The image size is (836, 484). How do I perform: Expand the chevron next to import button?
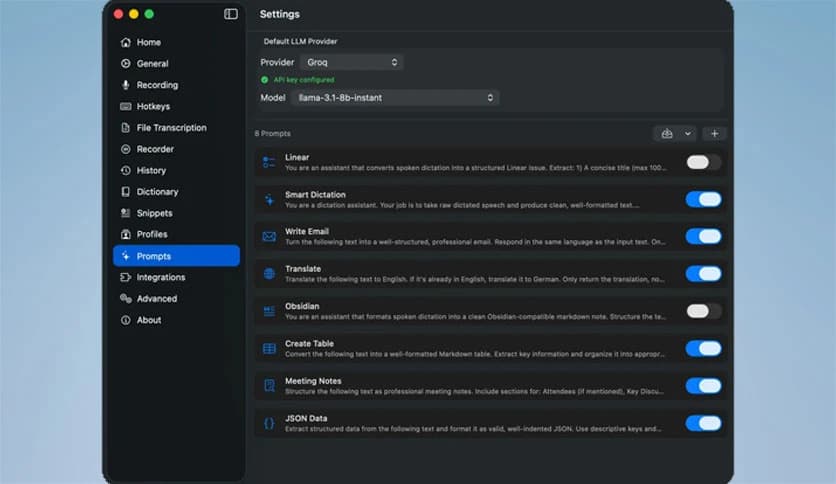tap(688, 134)
